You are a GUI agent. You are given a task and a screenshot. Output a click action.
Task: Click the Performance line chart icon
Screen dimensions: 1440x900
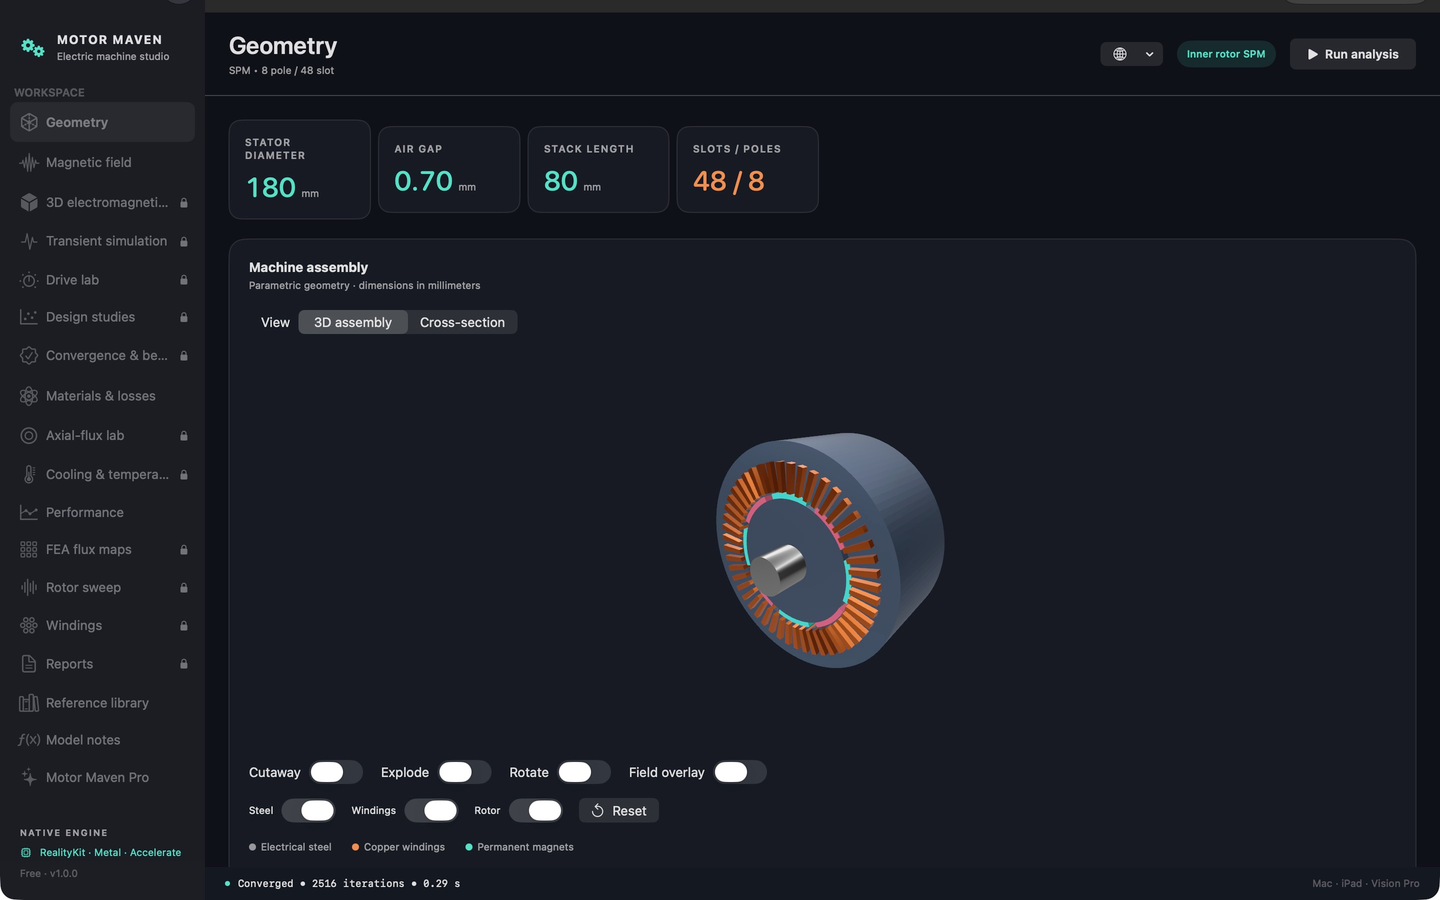coord(29,512)
